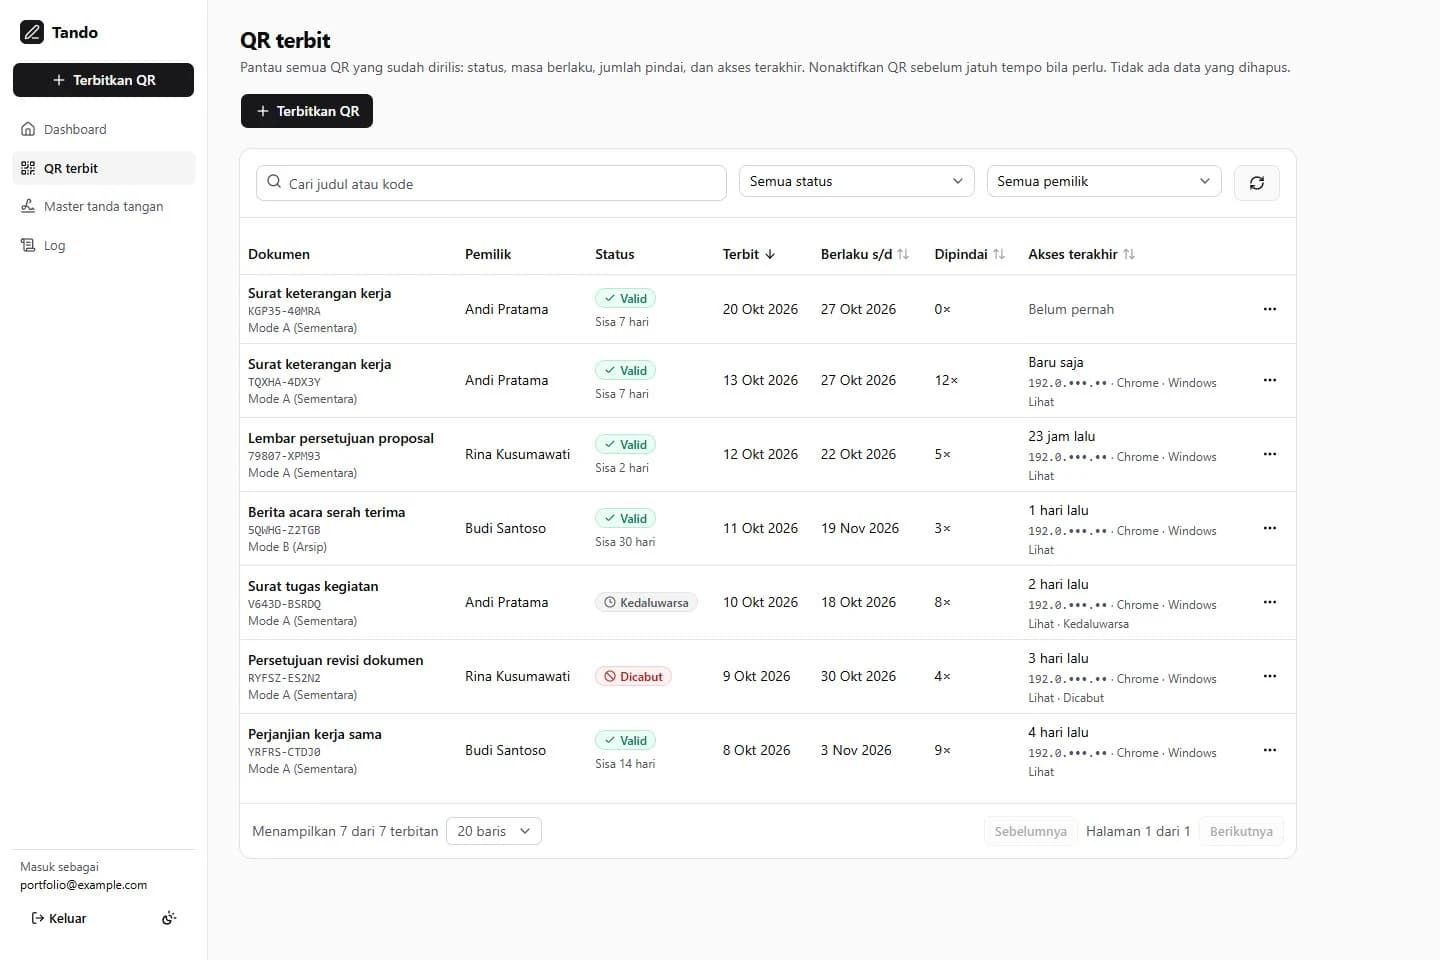The width and height of the screenshot is (1440, 960).
Task: Open the Semua status dropdown
Action: click(x=856, y=181)
